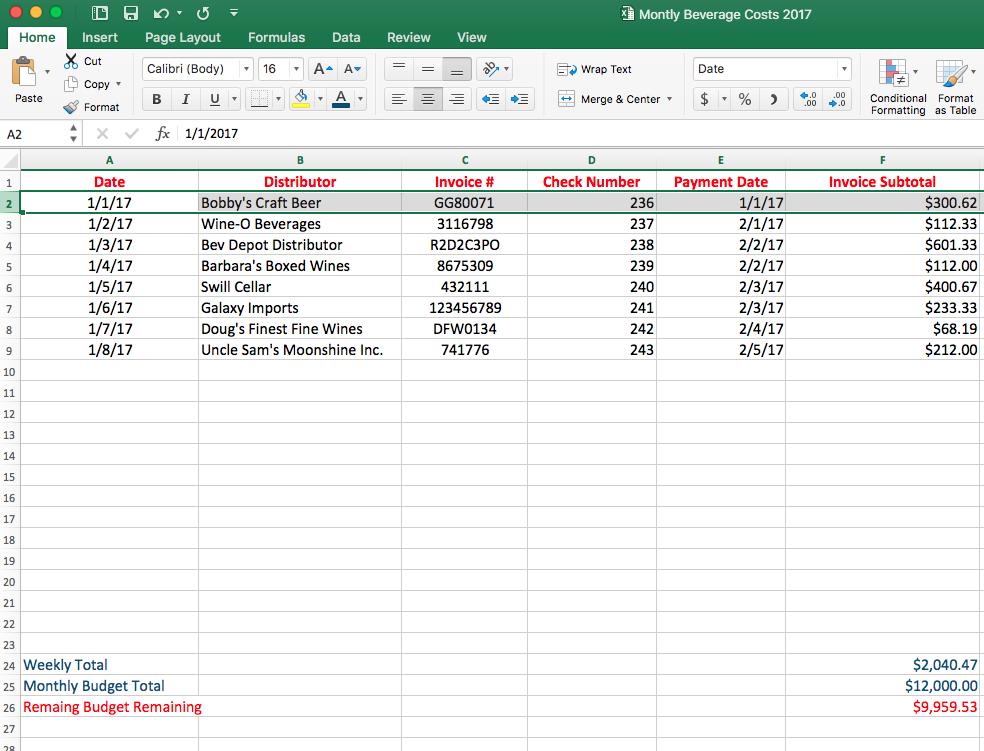Open the customize quick access toolbar arrow

click(x=233, y=13)
